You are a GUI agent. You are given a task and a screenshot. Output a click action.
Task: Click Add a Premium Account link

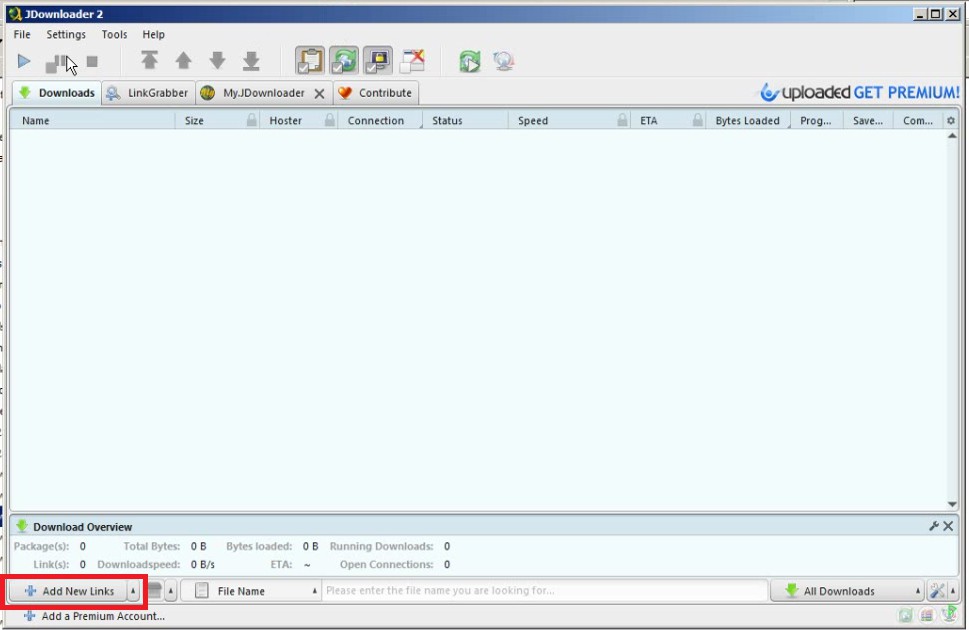pyautogui.click(x=95, y=616)
